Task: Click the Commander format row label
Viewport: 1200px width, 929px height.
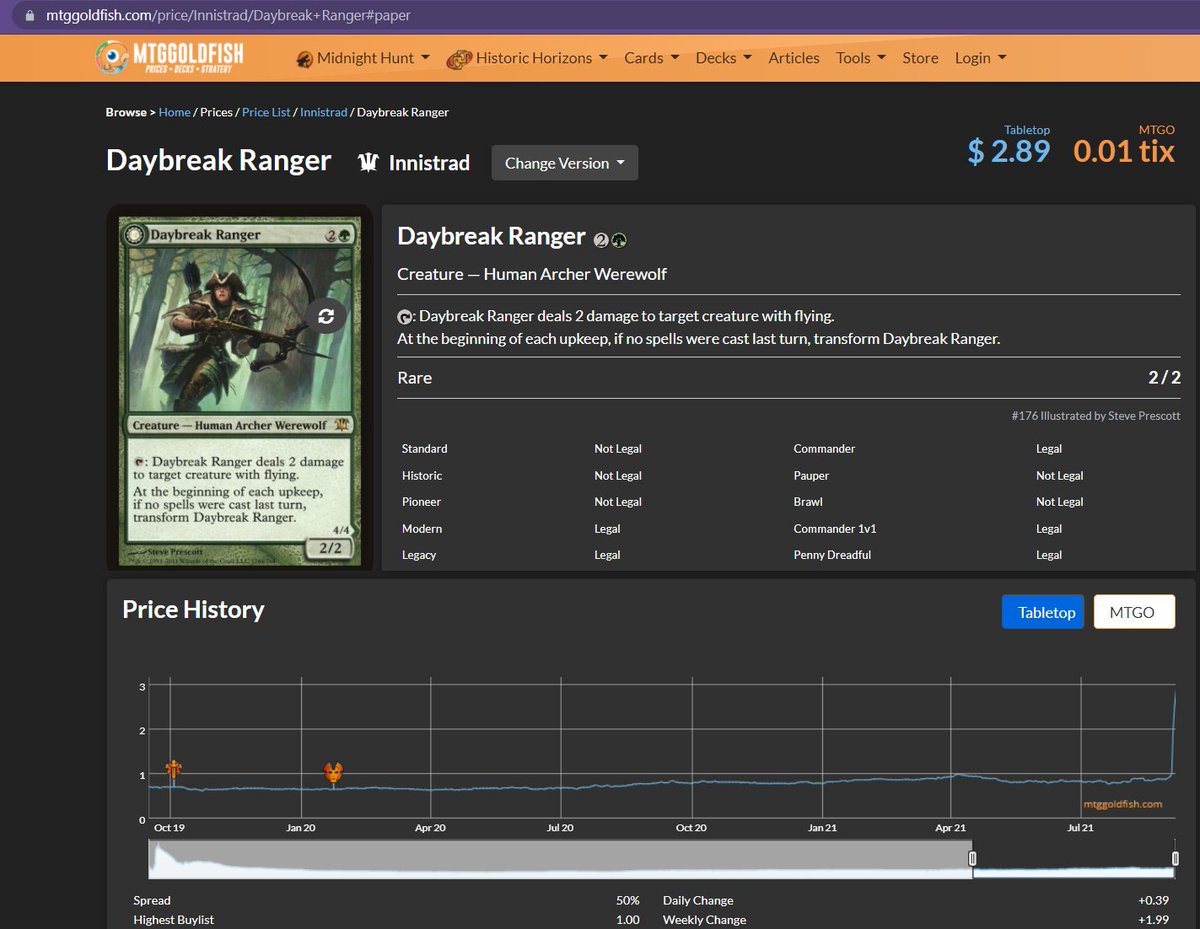Action: (824, 449)
